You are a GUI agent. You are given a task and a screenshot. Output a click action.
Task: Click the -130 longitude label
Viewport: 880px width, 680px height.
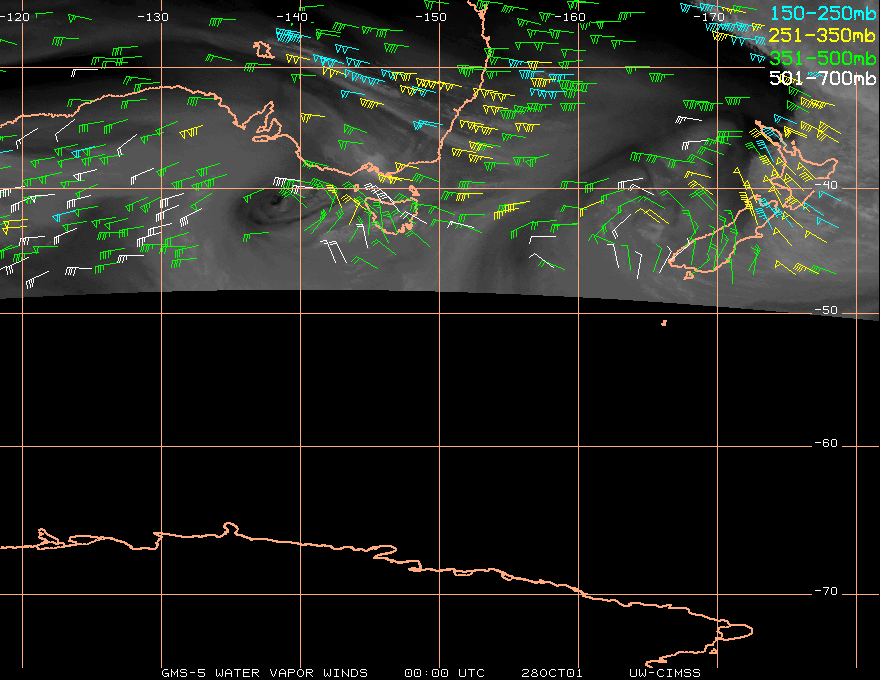153,17
